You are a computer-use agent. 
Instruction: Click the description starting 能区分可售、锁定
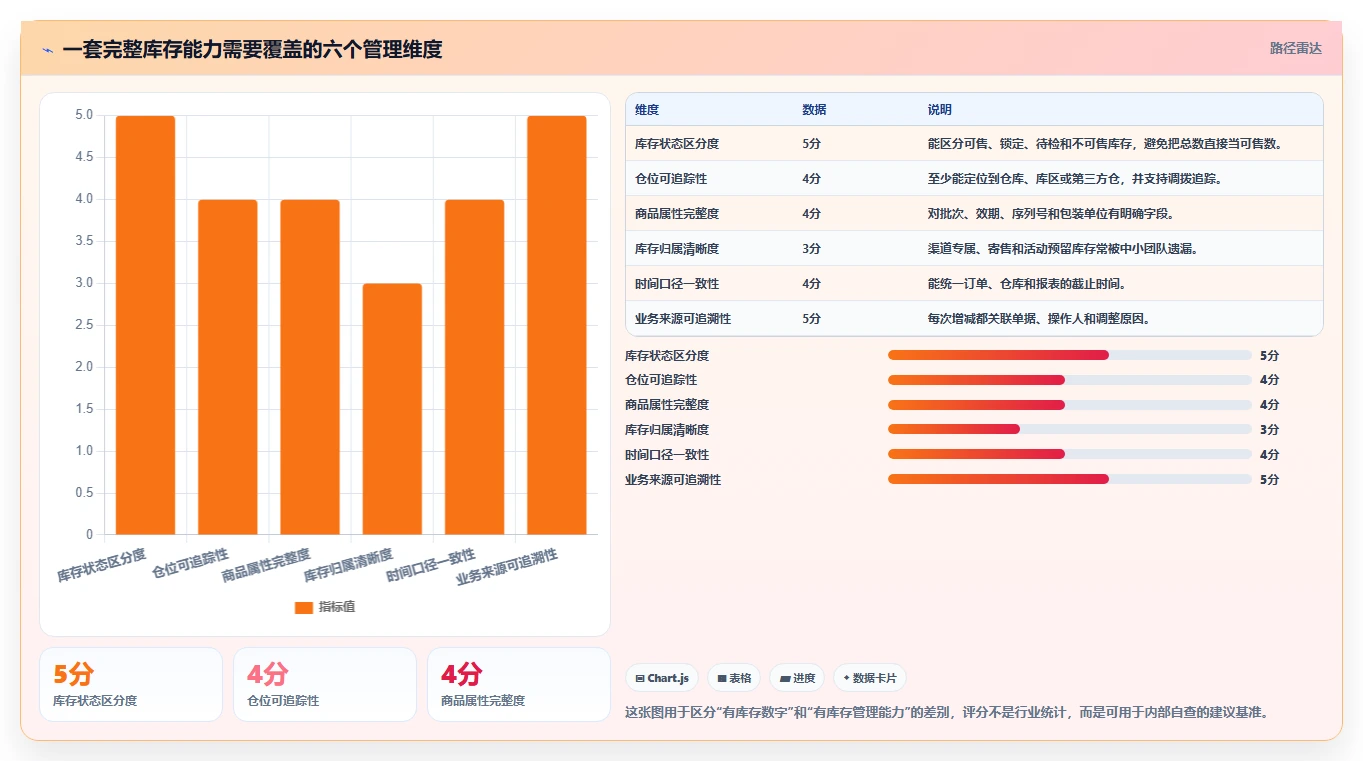pos(1105,144)
